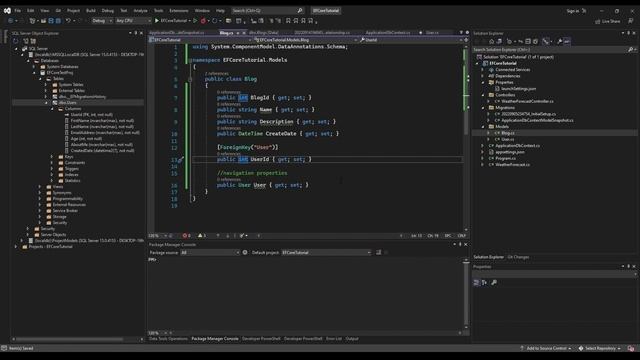Refresh the SQL Server Object Explorer
640x360 pixels.
[16, 41]
